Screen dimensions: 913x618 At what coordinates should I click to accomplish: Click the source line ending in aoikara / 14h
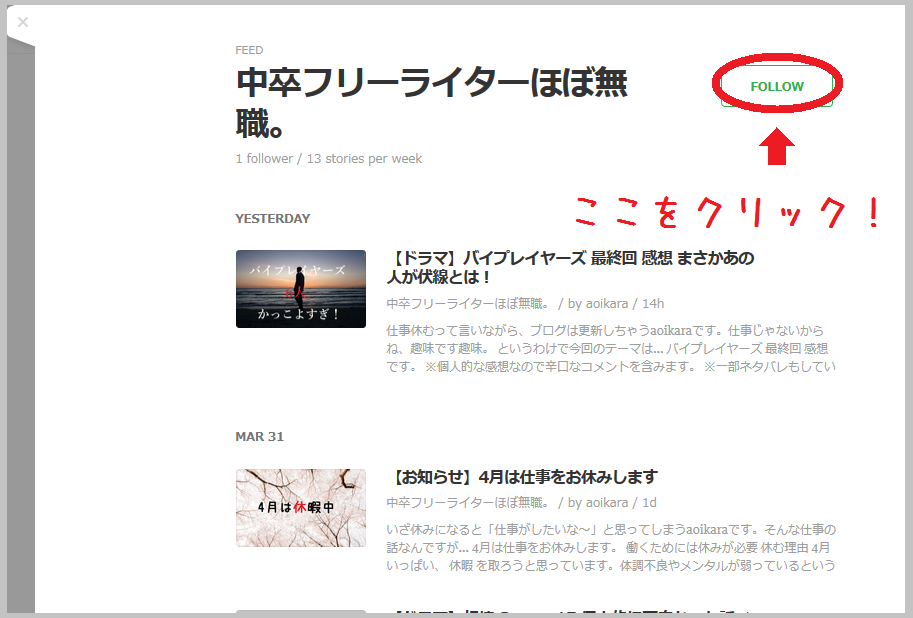pyautogui.click(x=525, y=303)
